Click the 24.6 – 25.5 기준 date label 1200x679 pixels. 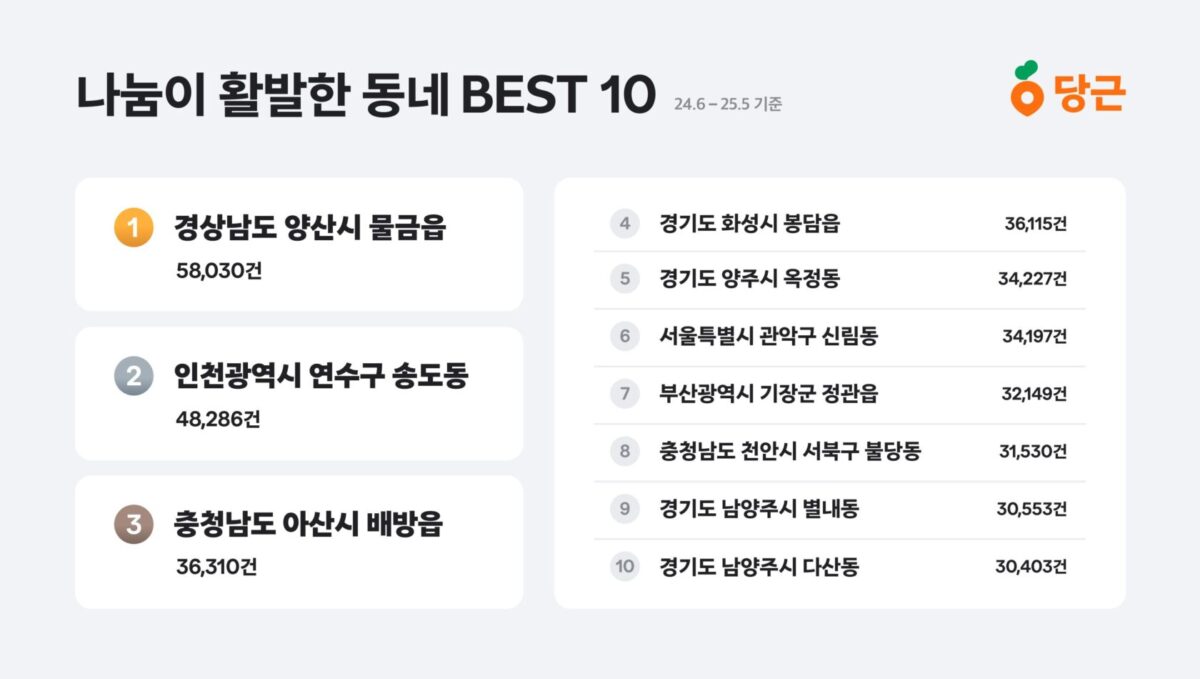[x=728, y=104]
